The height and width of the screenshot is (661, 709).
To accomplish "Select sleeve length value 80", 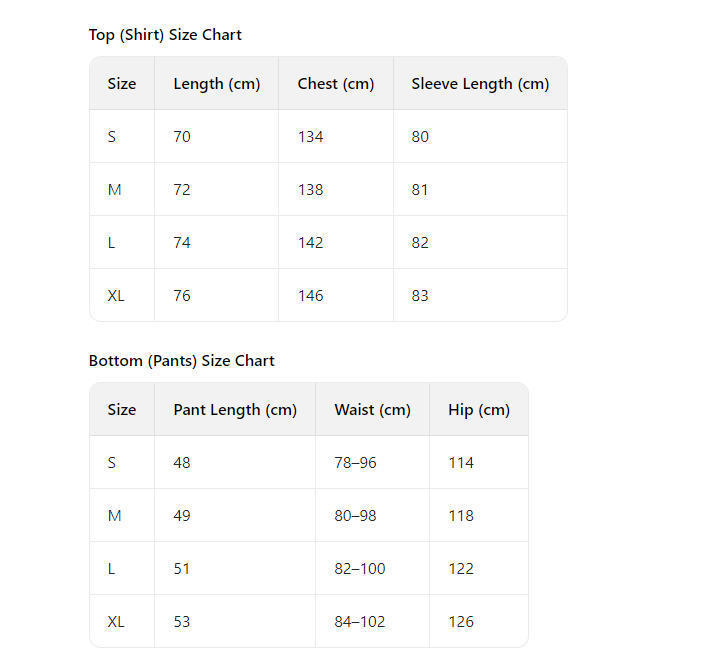I will point(420,137).
